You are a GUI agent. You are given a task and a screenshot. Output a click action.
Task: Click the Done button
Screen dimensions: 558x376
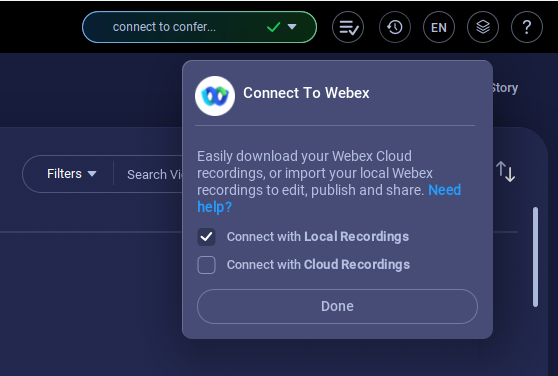pos(337,306)
